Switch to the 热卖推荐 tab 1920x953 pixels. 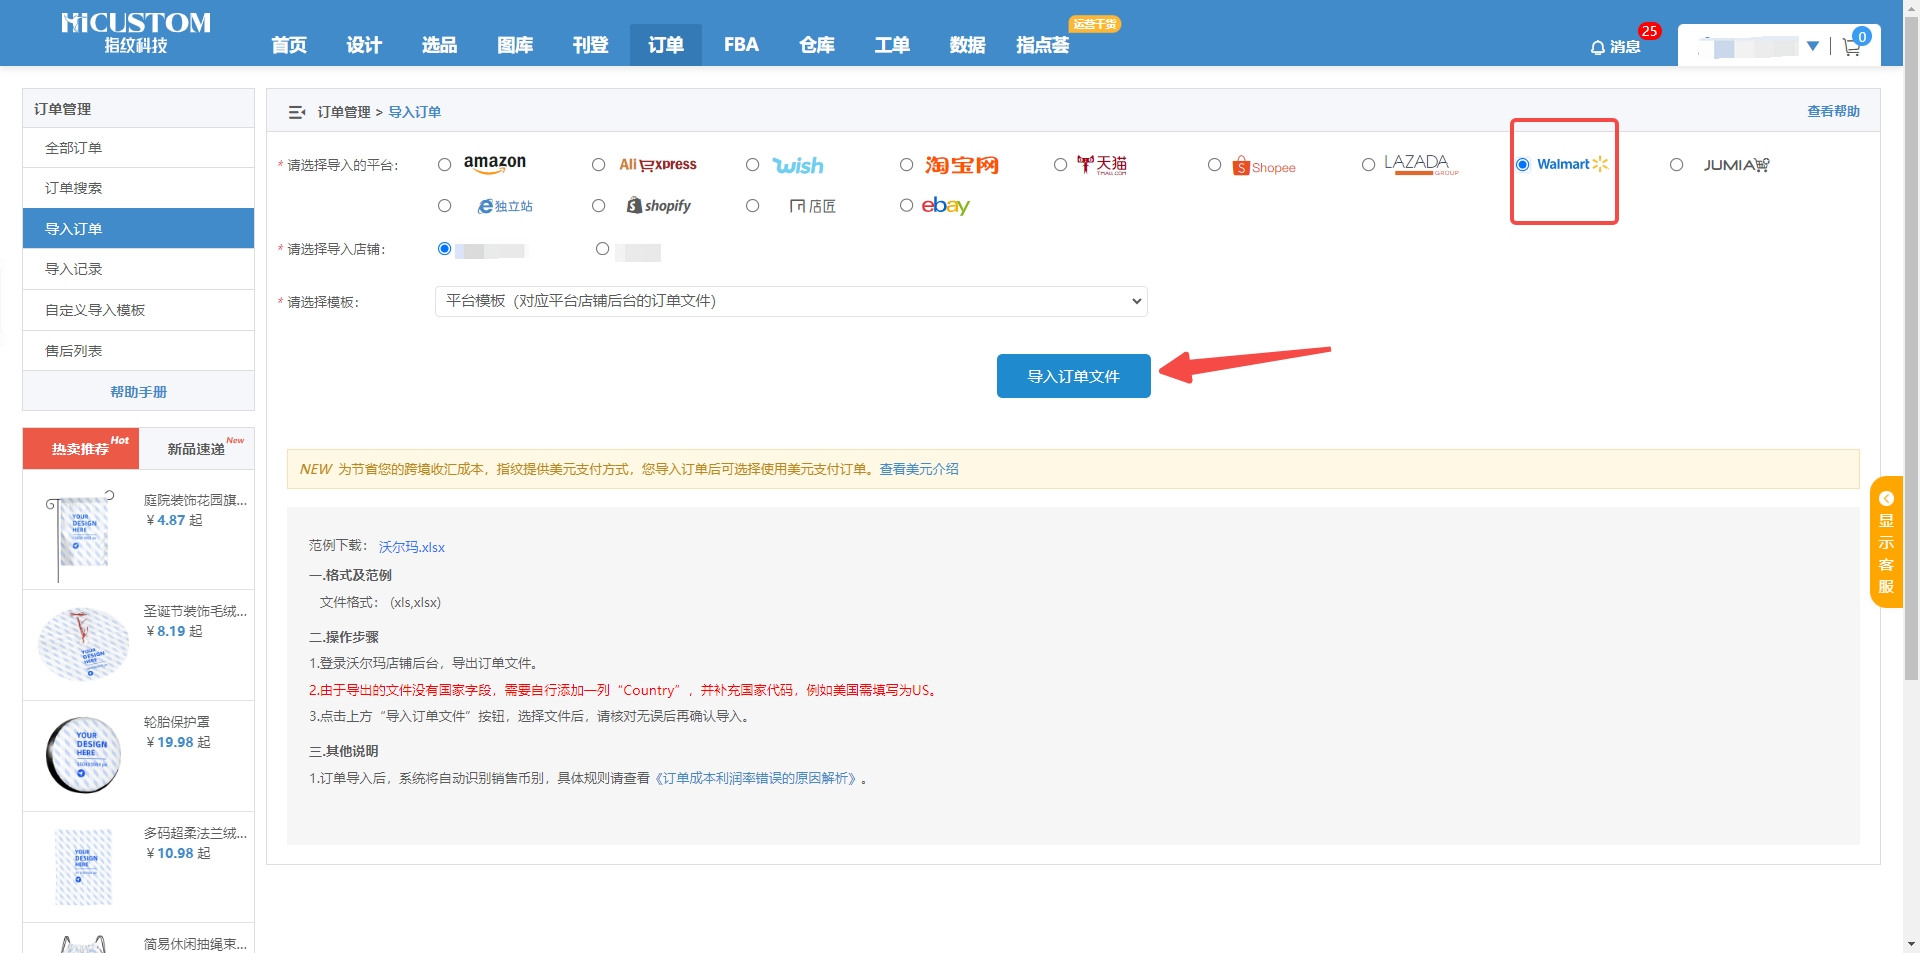[81, 449]
